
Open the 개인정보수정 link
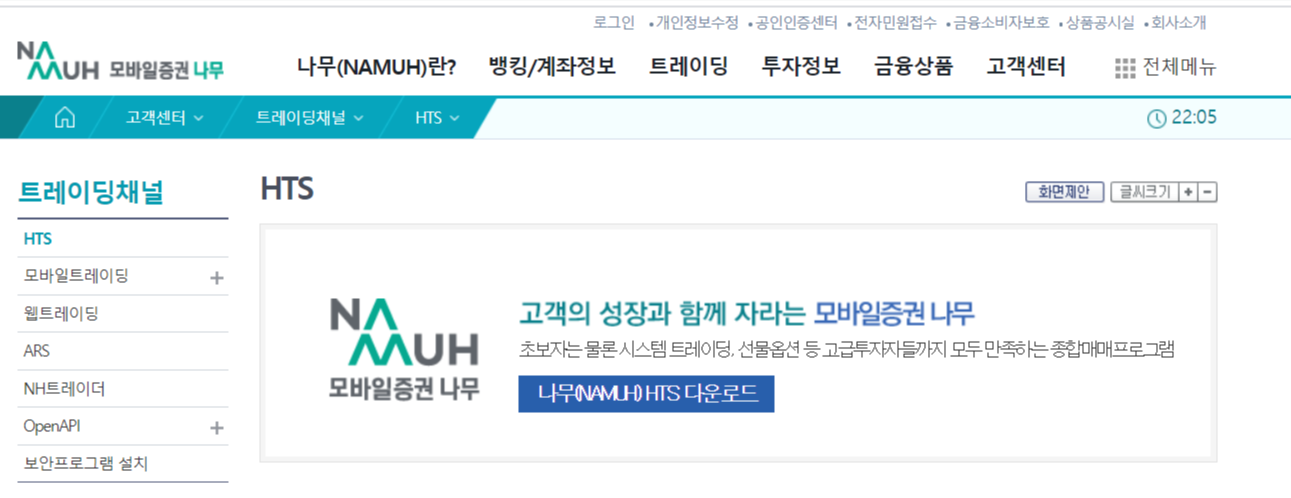pos(696,22)
